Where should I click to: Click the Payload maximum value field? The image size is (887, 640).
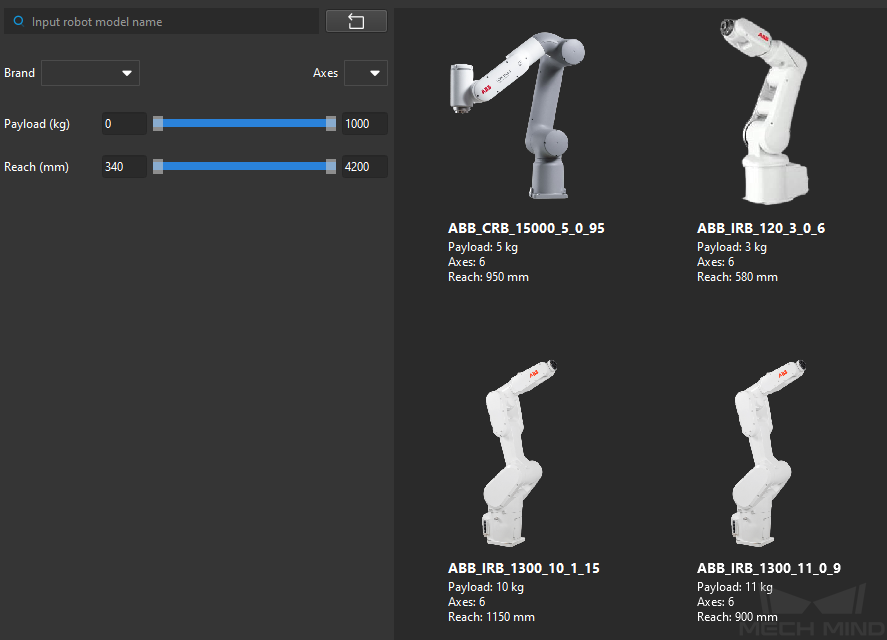pyautogui.click(x=364, y=124)
